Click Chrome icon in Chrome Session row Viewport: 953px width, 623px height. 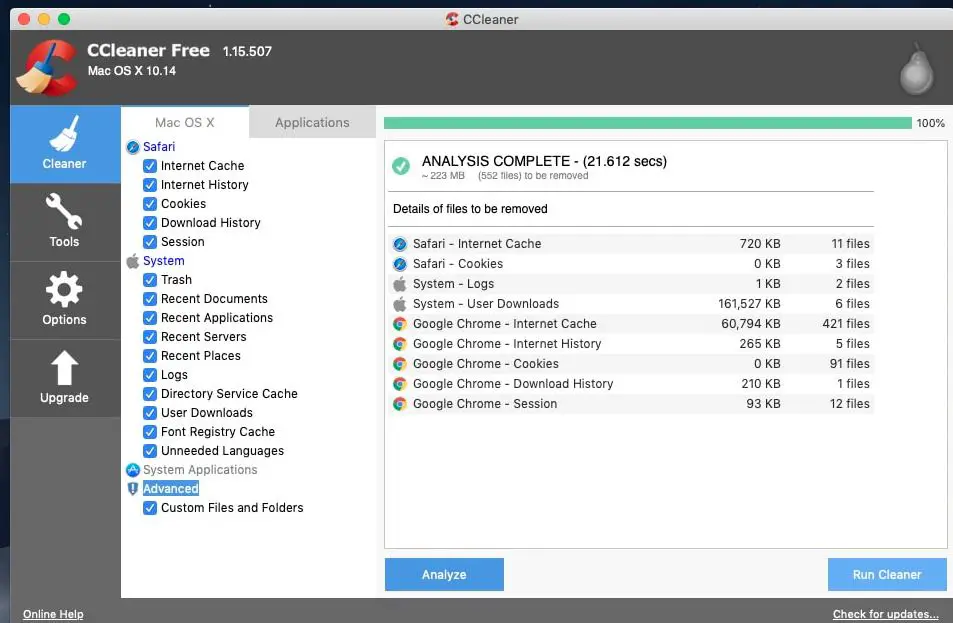click(x=399, y=404)
